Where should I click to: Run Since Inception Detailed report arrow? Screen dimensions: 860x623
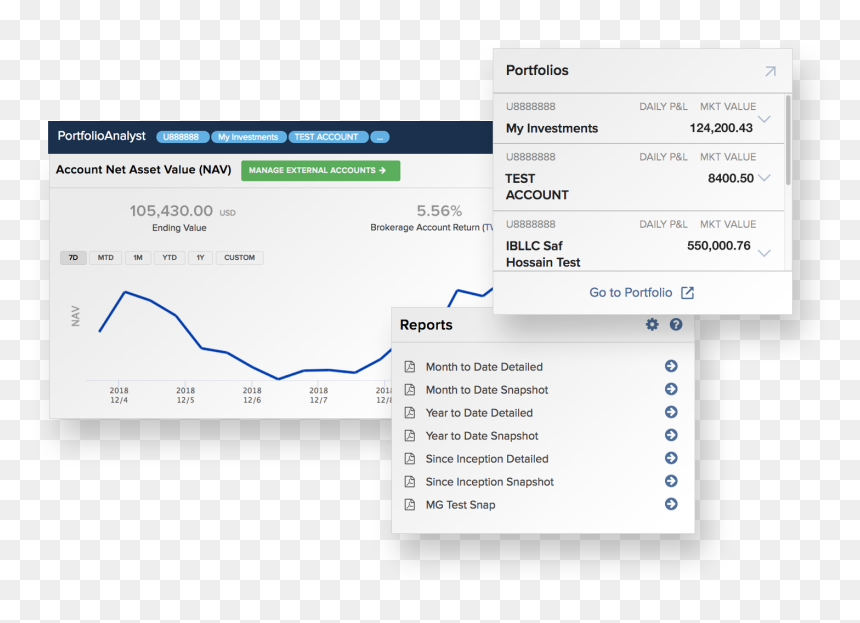(671, 458)
